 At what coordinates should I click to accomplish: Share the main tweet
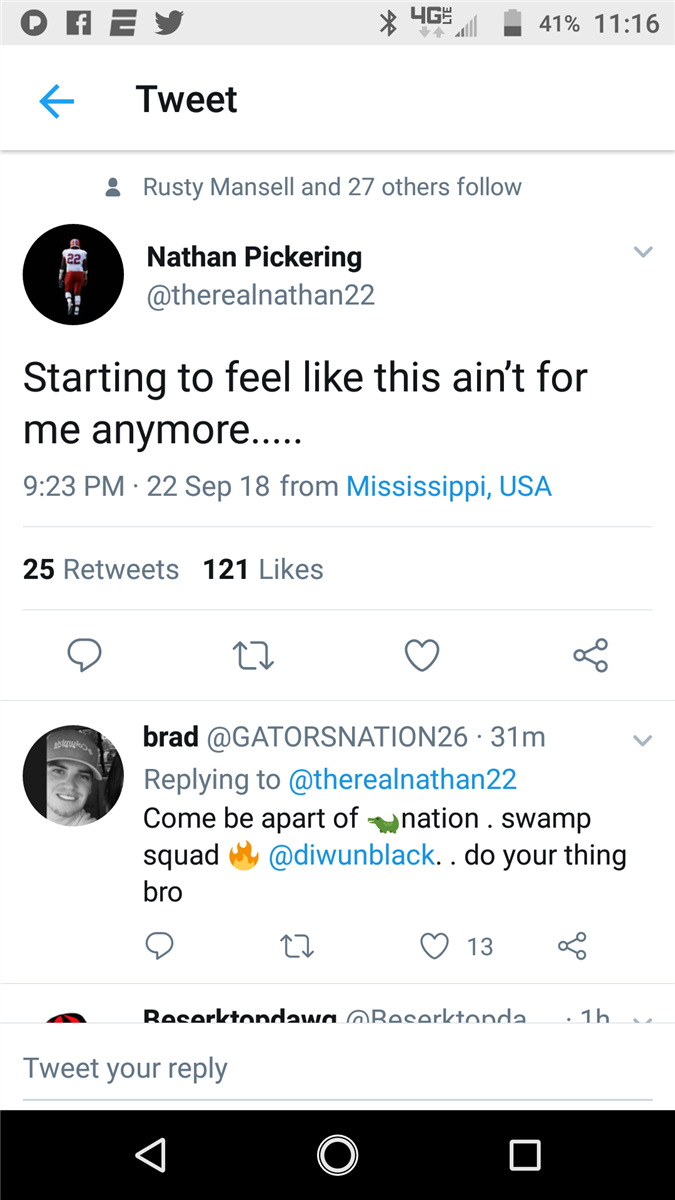pyautogui.click(x=590, y=656)
